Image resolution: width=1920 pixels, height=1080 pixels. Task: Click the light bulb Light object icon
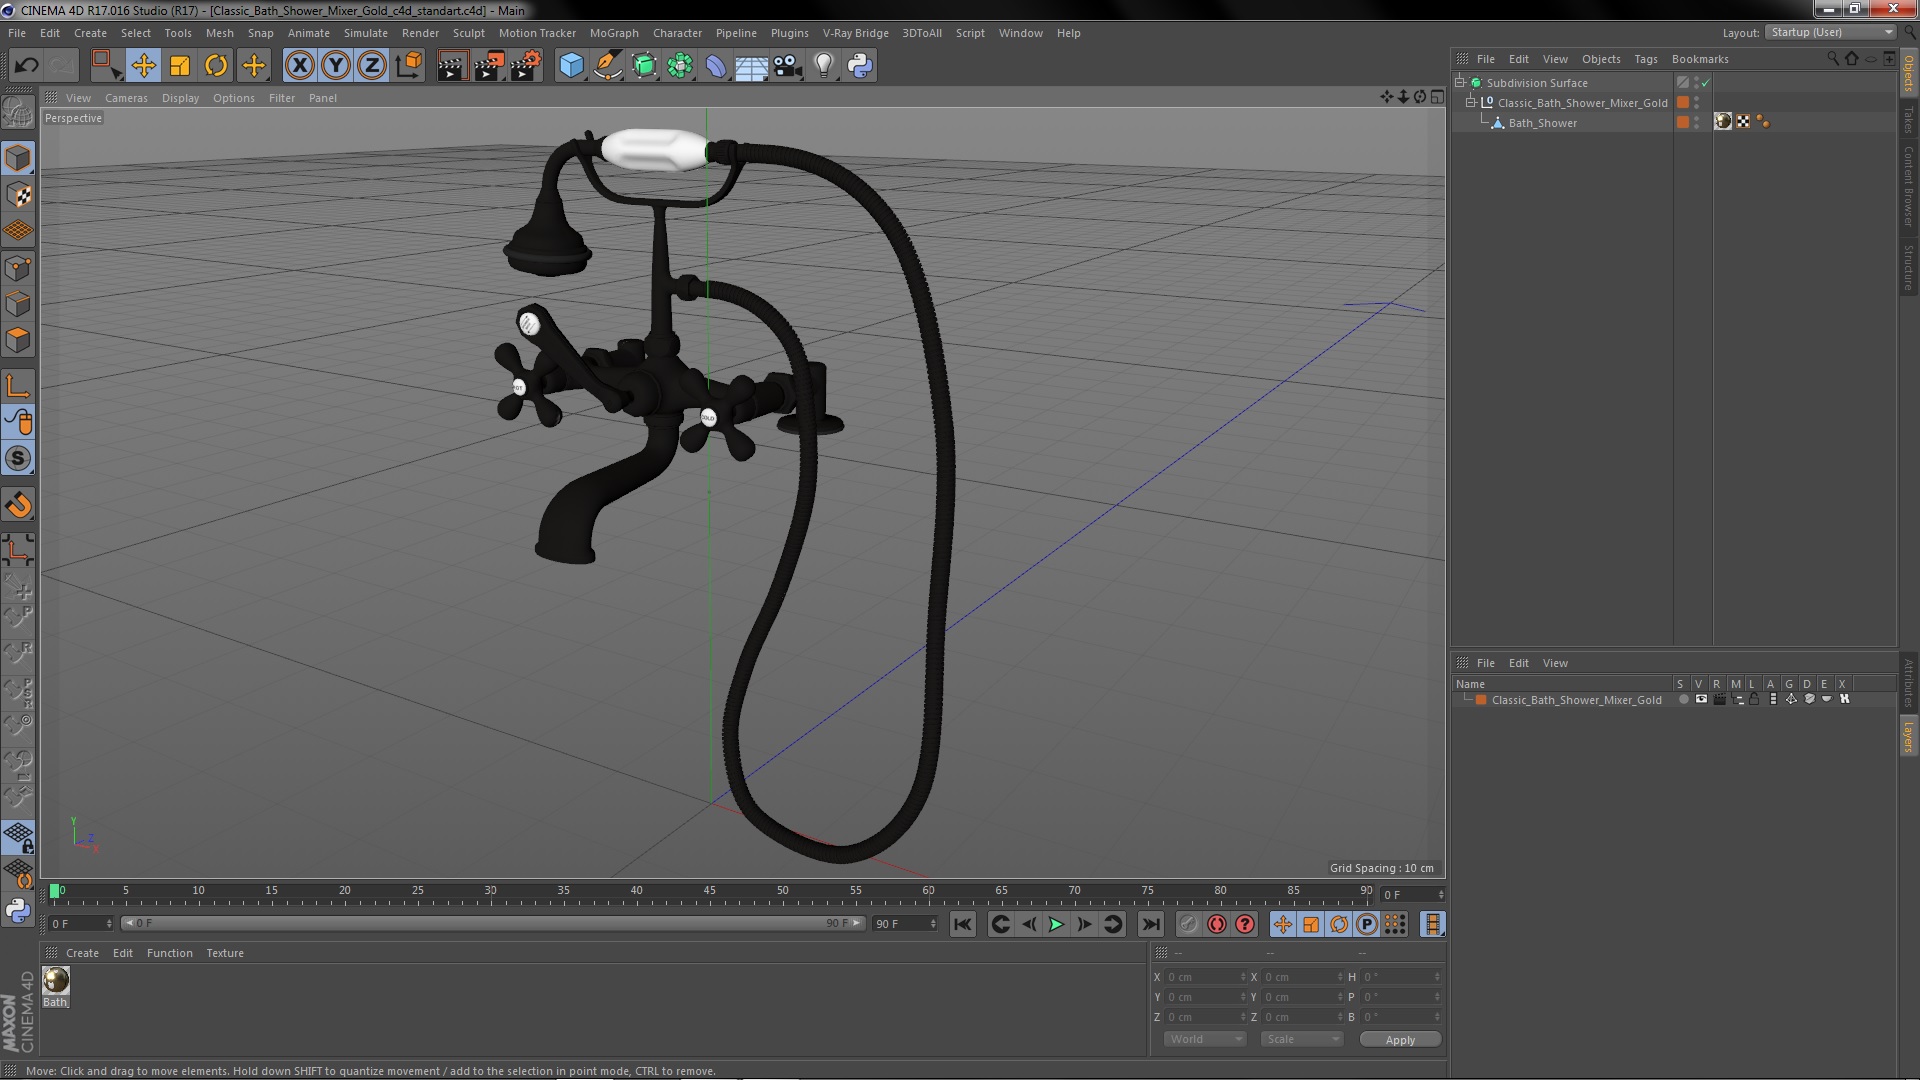823,66
